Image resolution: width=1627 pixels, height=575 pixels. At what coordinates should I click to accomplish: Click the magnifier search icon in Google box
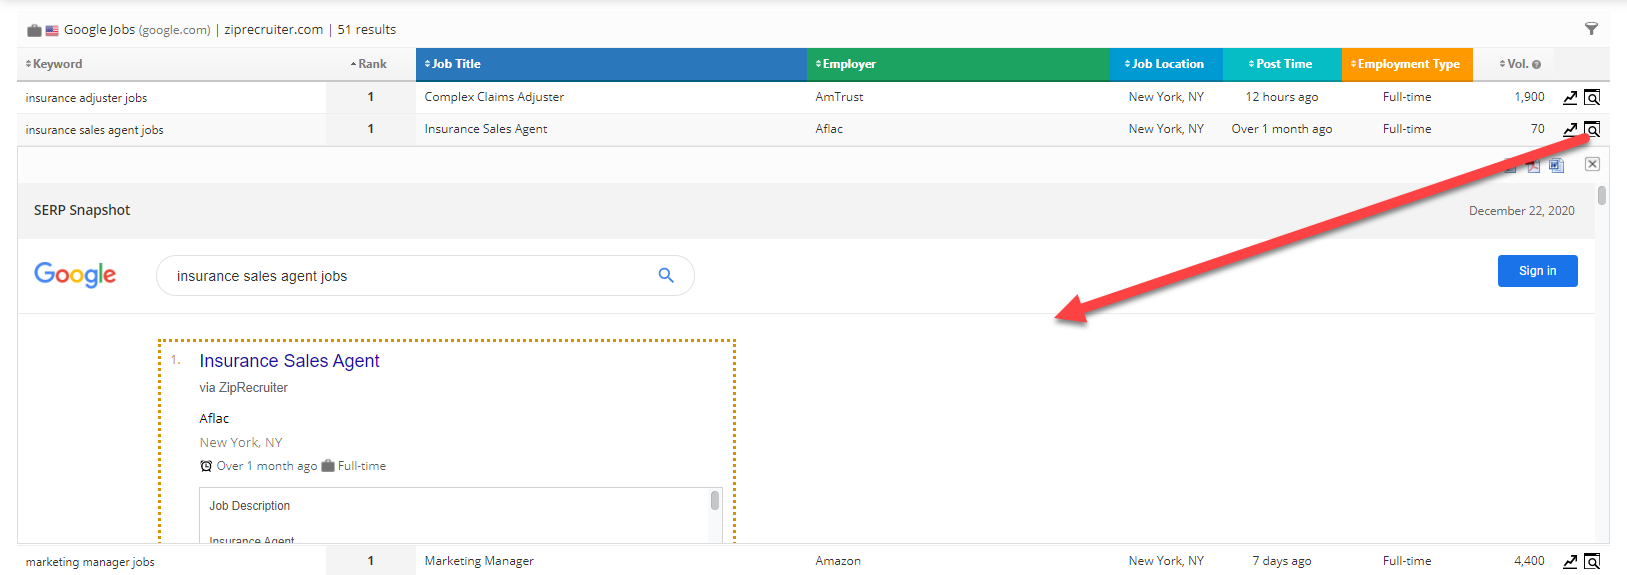[666, 276]
